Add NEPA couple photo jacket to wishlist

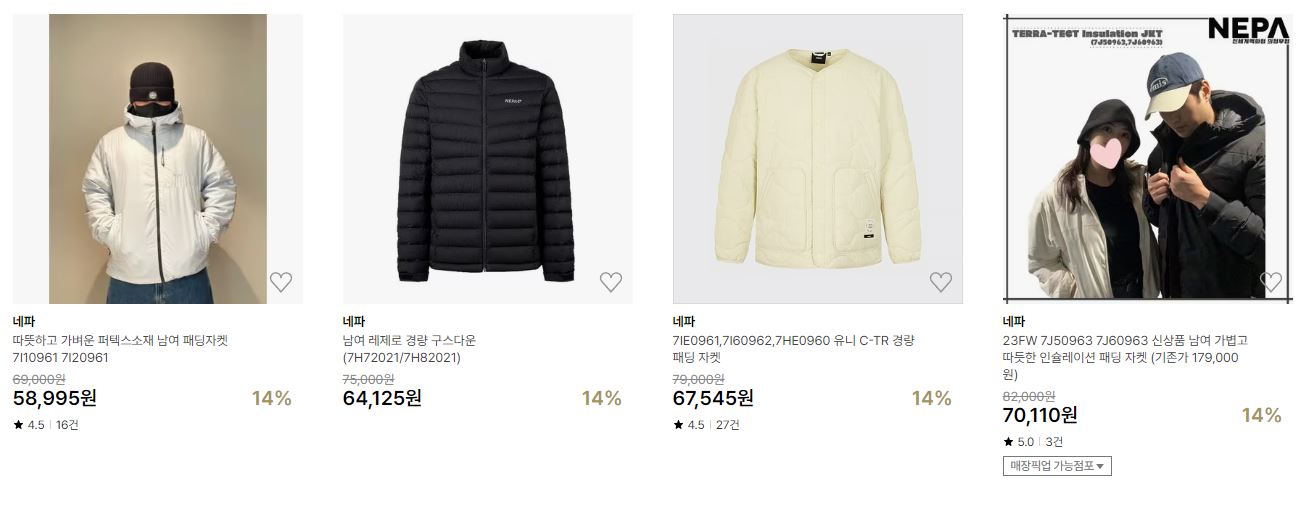[x=1271, y=282]
